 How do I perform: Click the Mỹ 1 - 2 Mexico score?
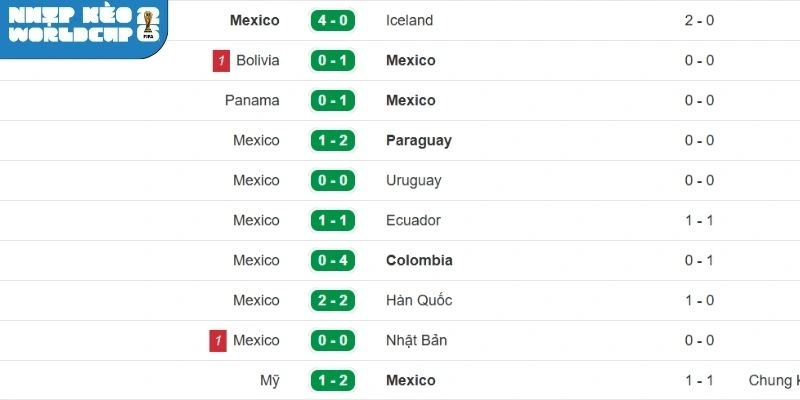tap(332, 381)
